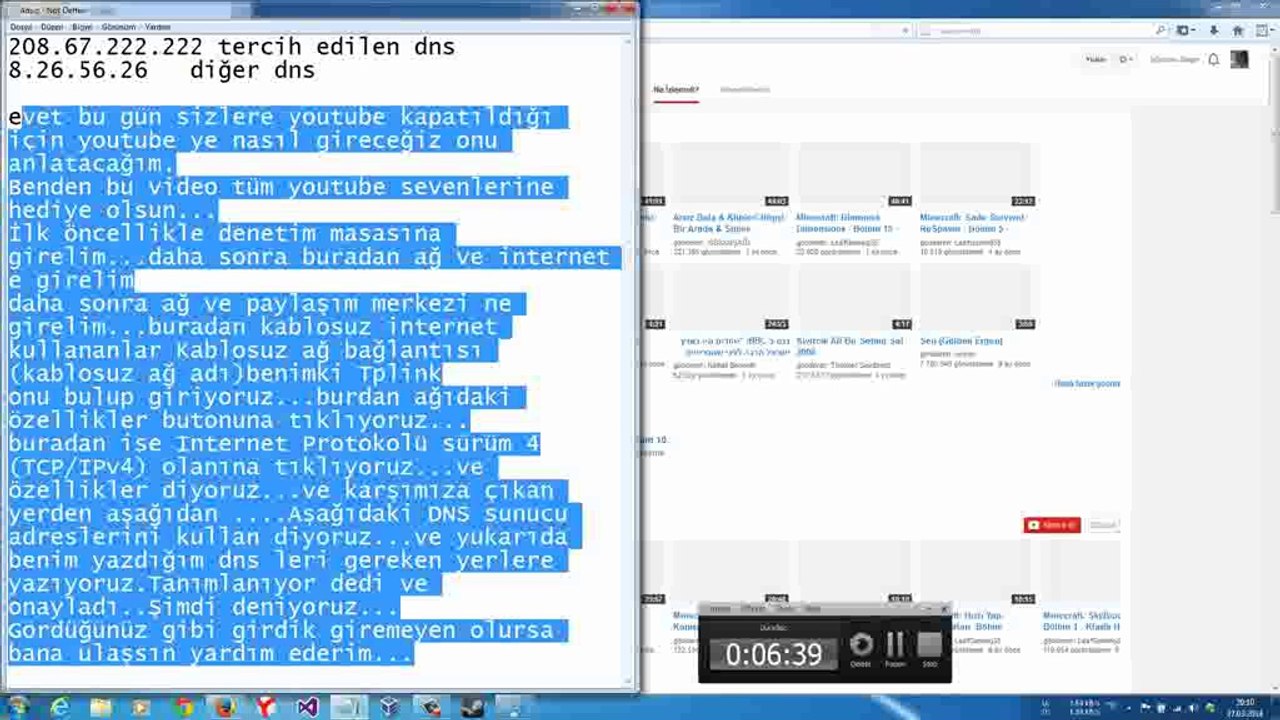Click the red YouTube subscribe button
The image size is (1280, 720).
[1052, 525]
